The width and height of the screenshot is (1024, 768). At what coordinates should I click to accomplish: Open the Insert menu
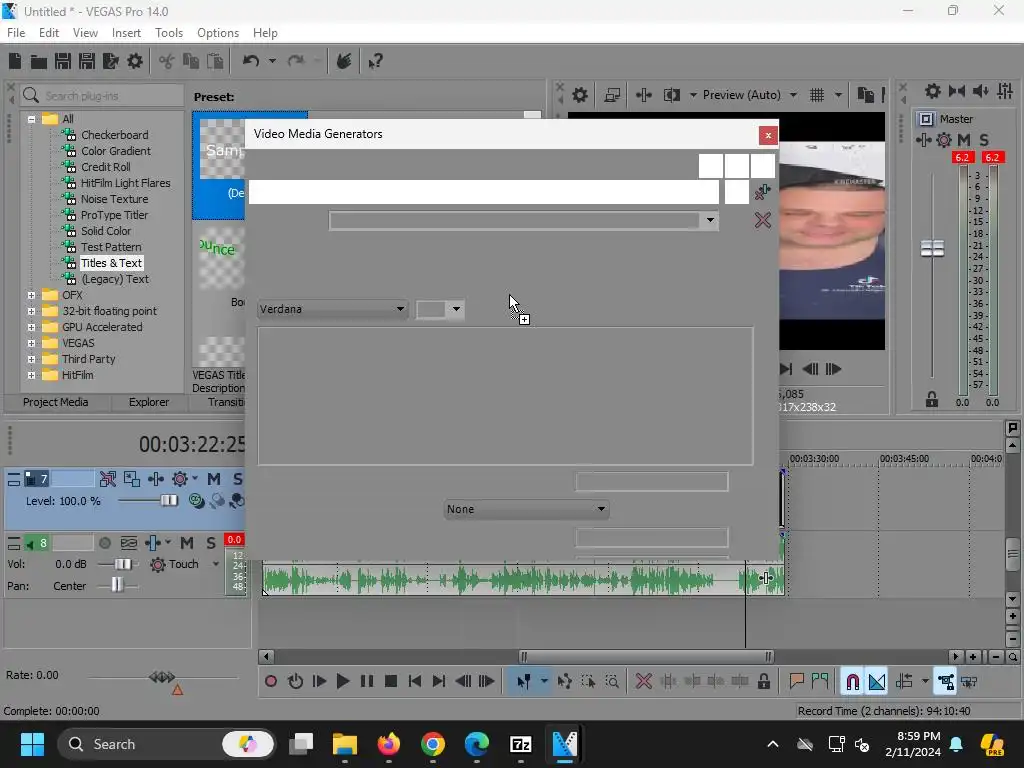tap(126, 33)
